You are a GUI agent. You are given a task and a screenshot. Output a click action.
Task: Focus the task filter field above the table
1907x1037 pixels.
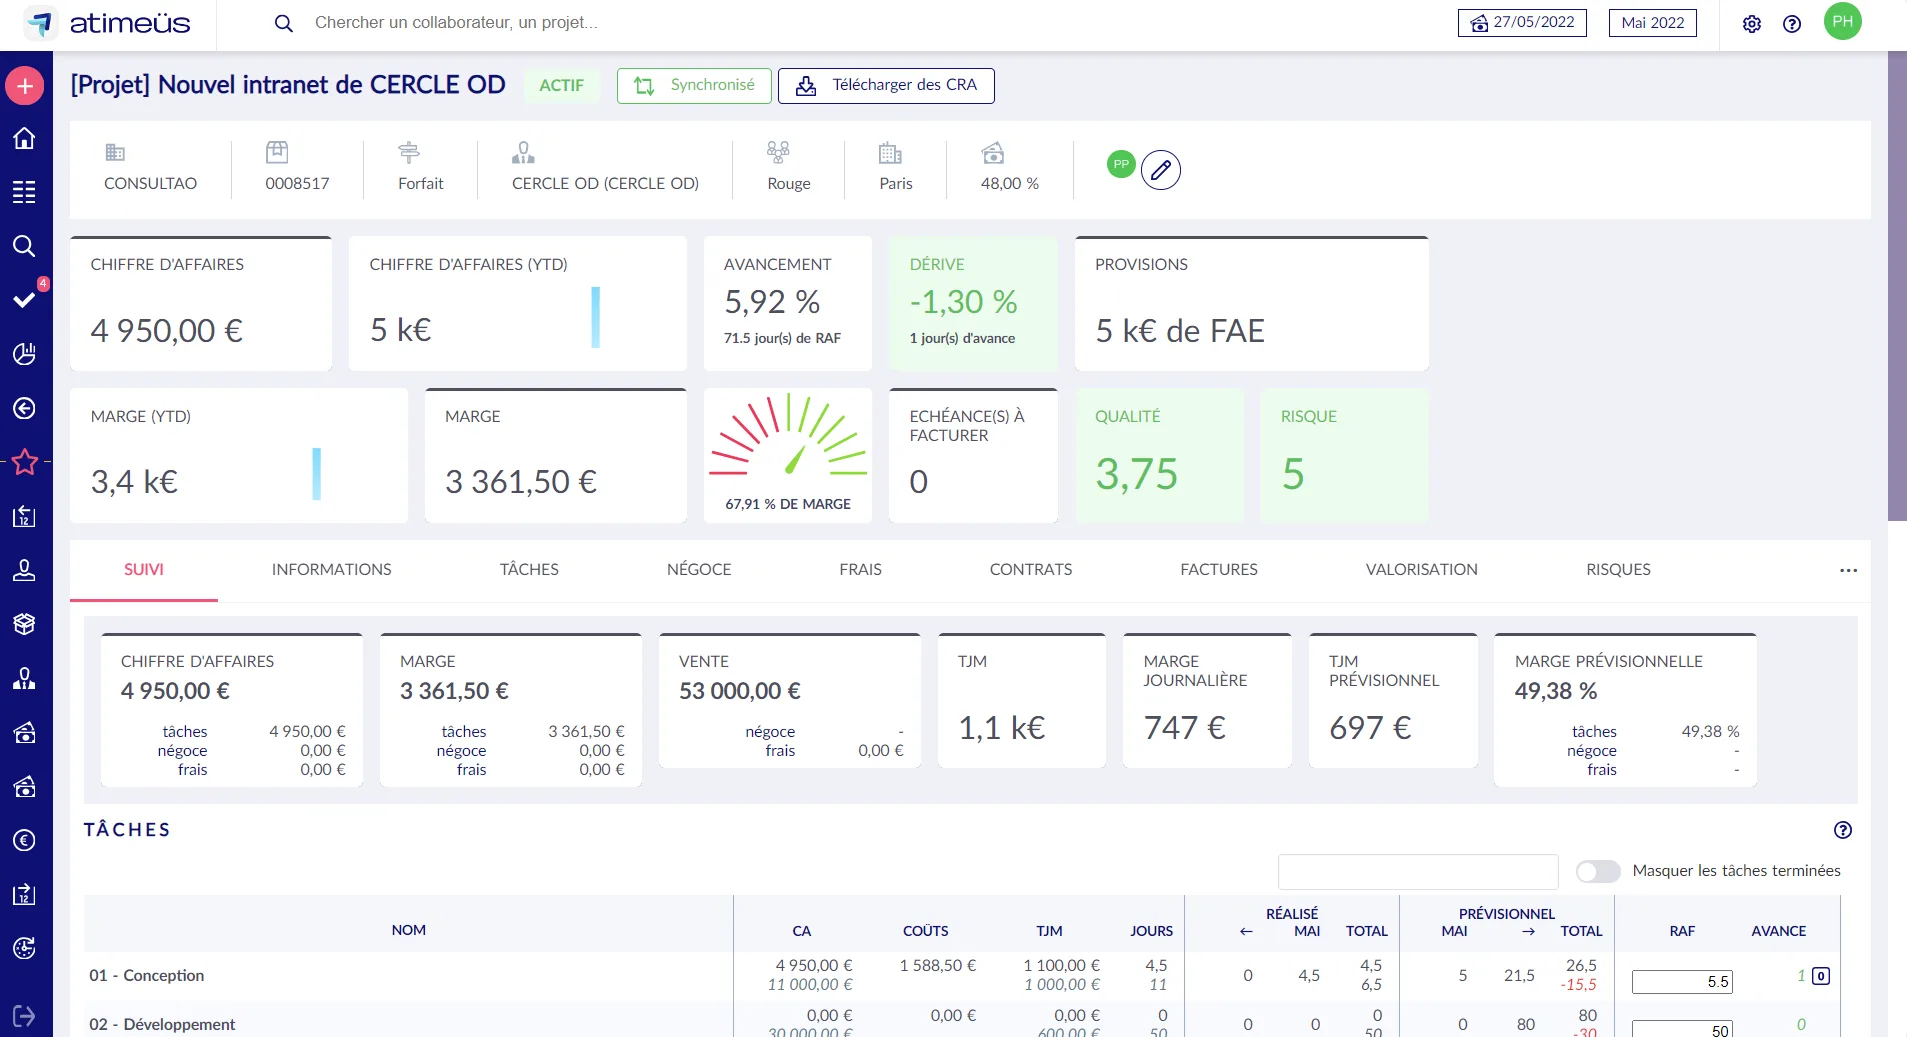coord(1418,872)
